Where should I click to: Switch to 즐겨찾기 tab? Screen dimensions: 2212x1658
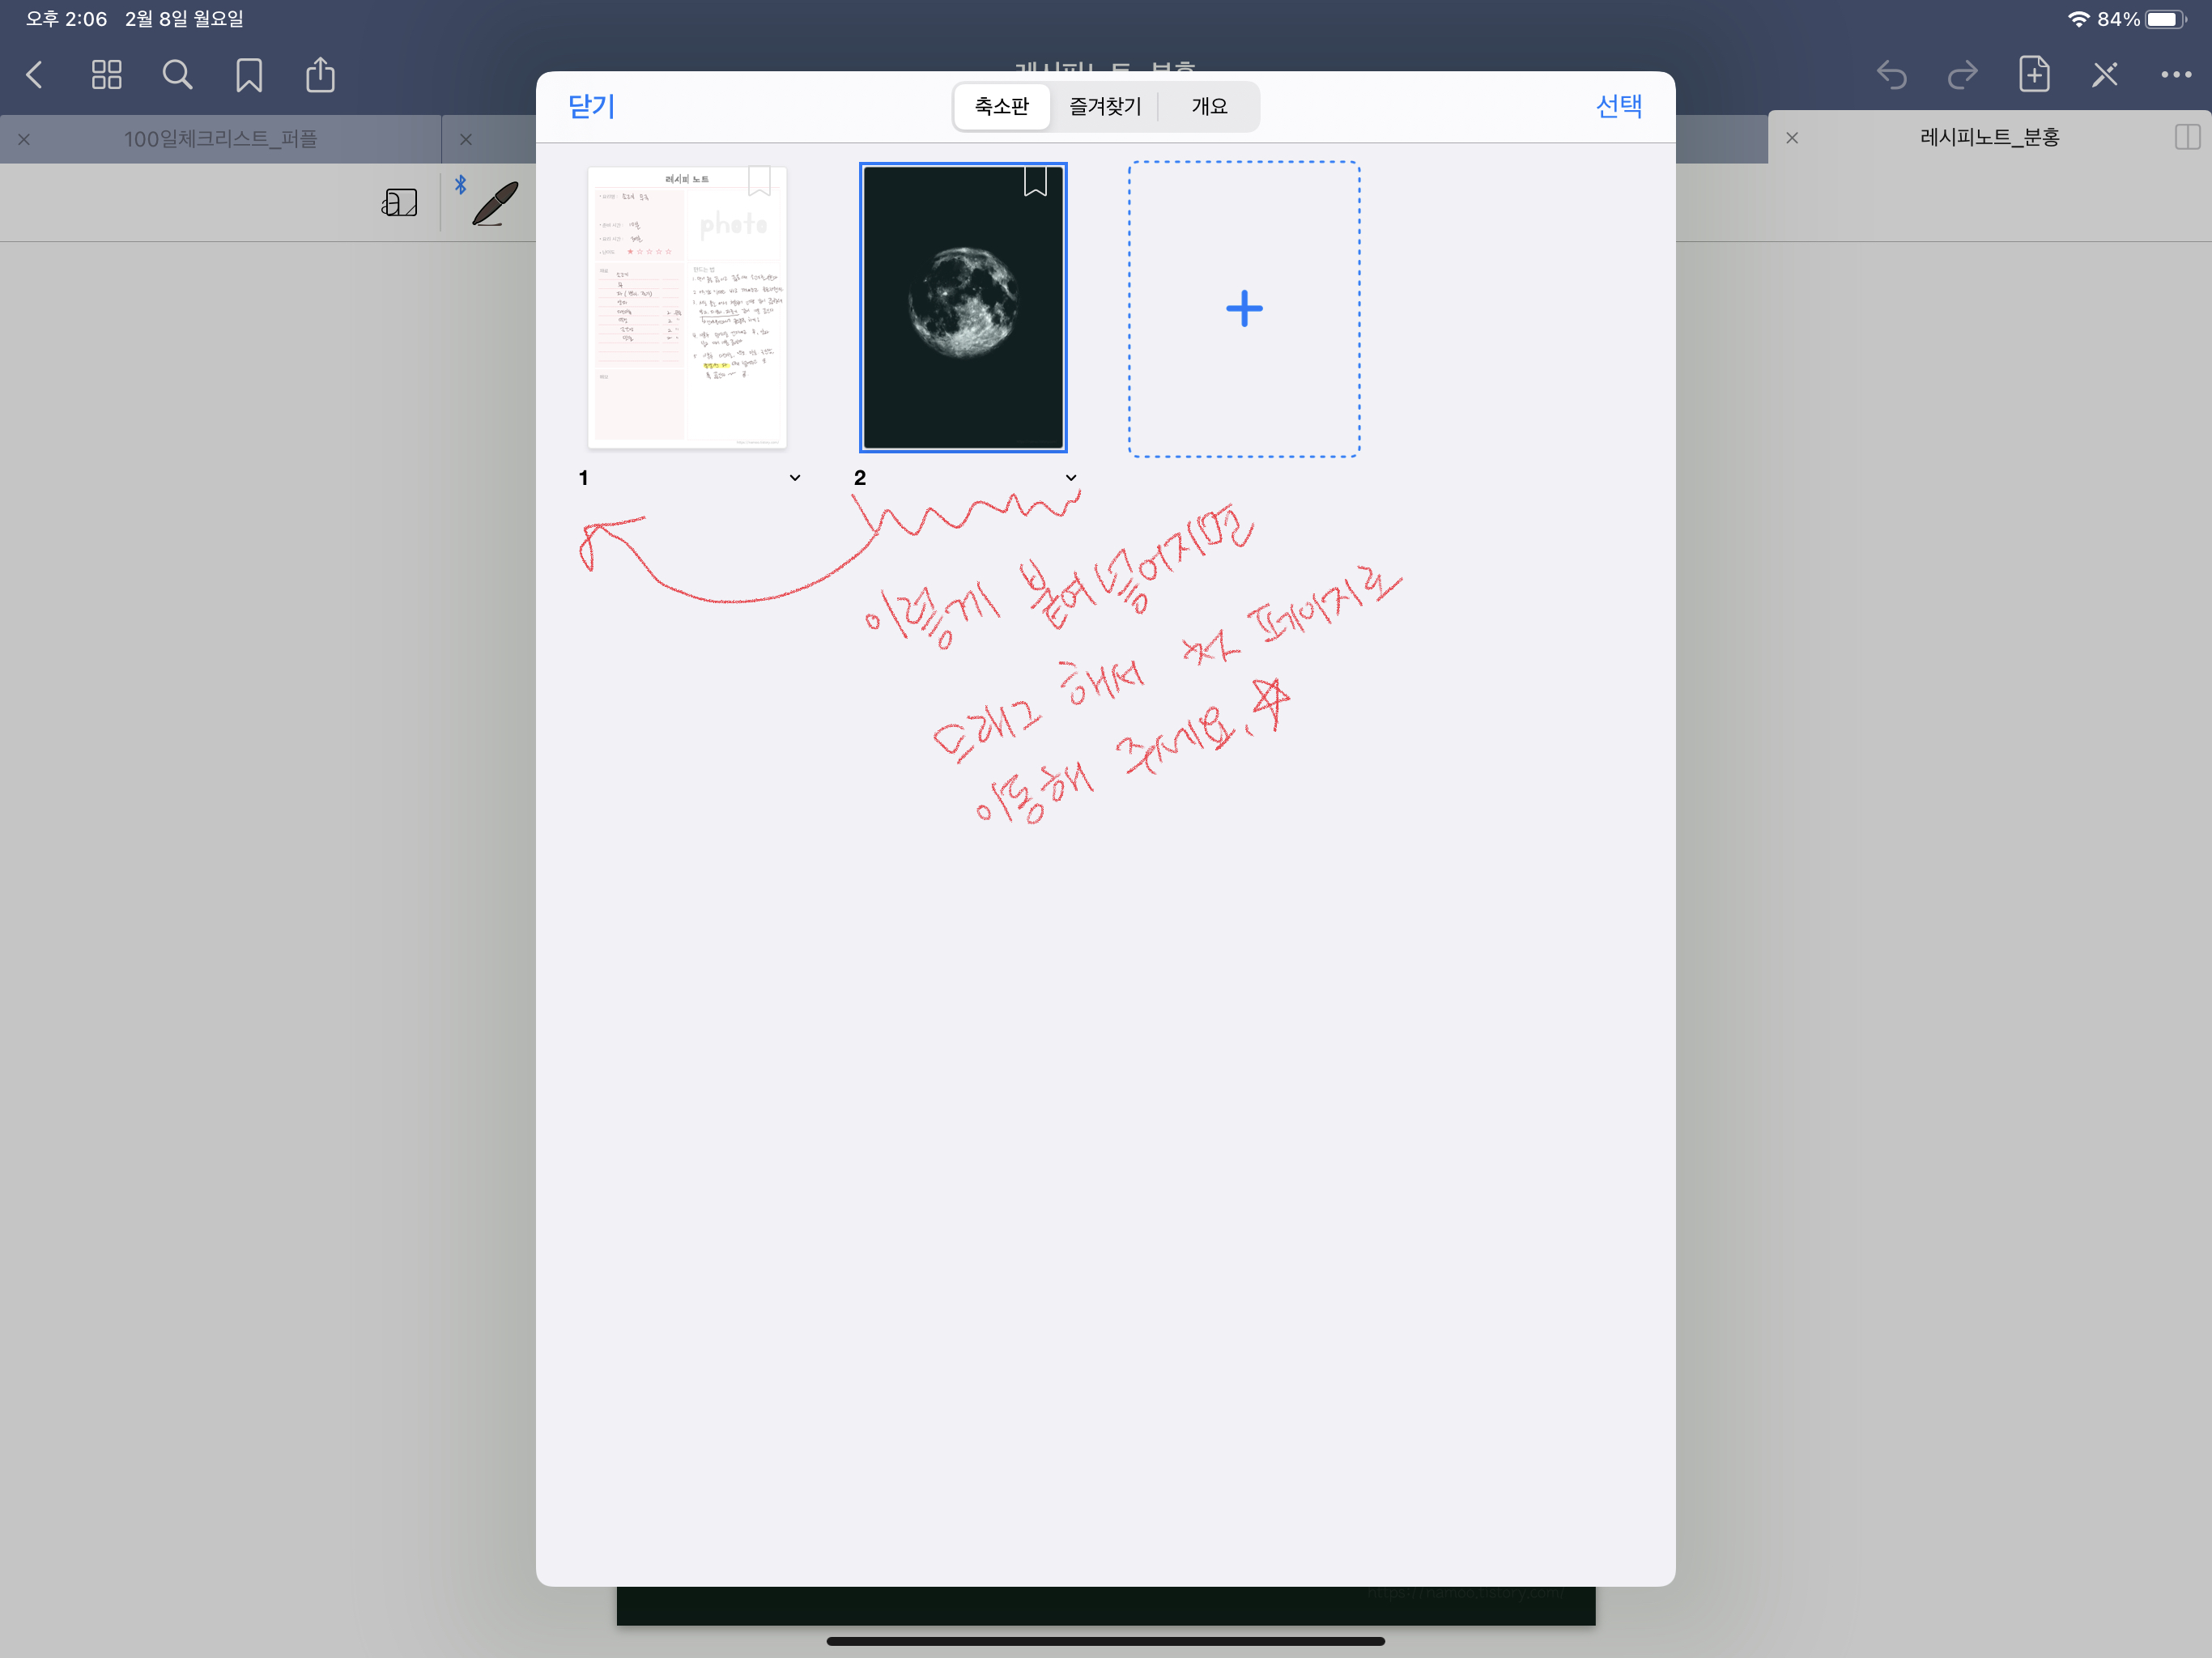[x=1104, y=106]
